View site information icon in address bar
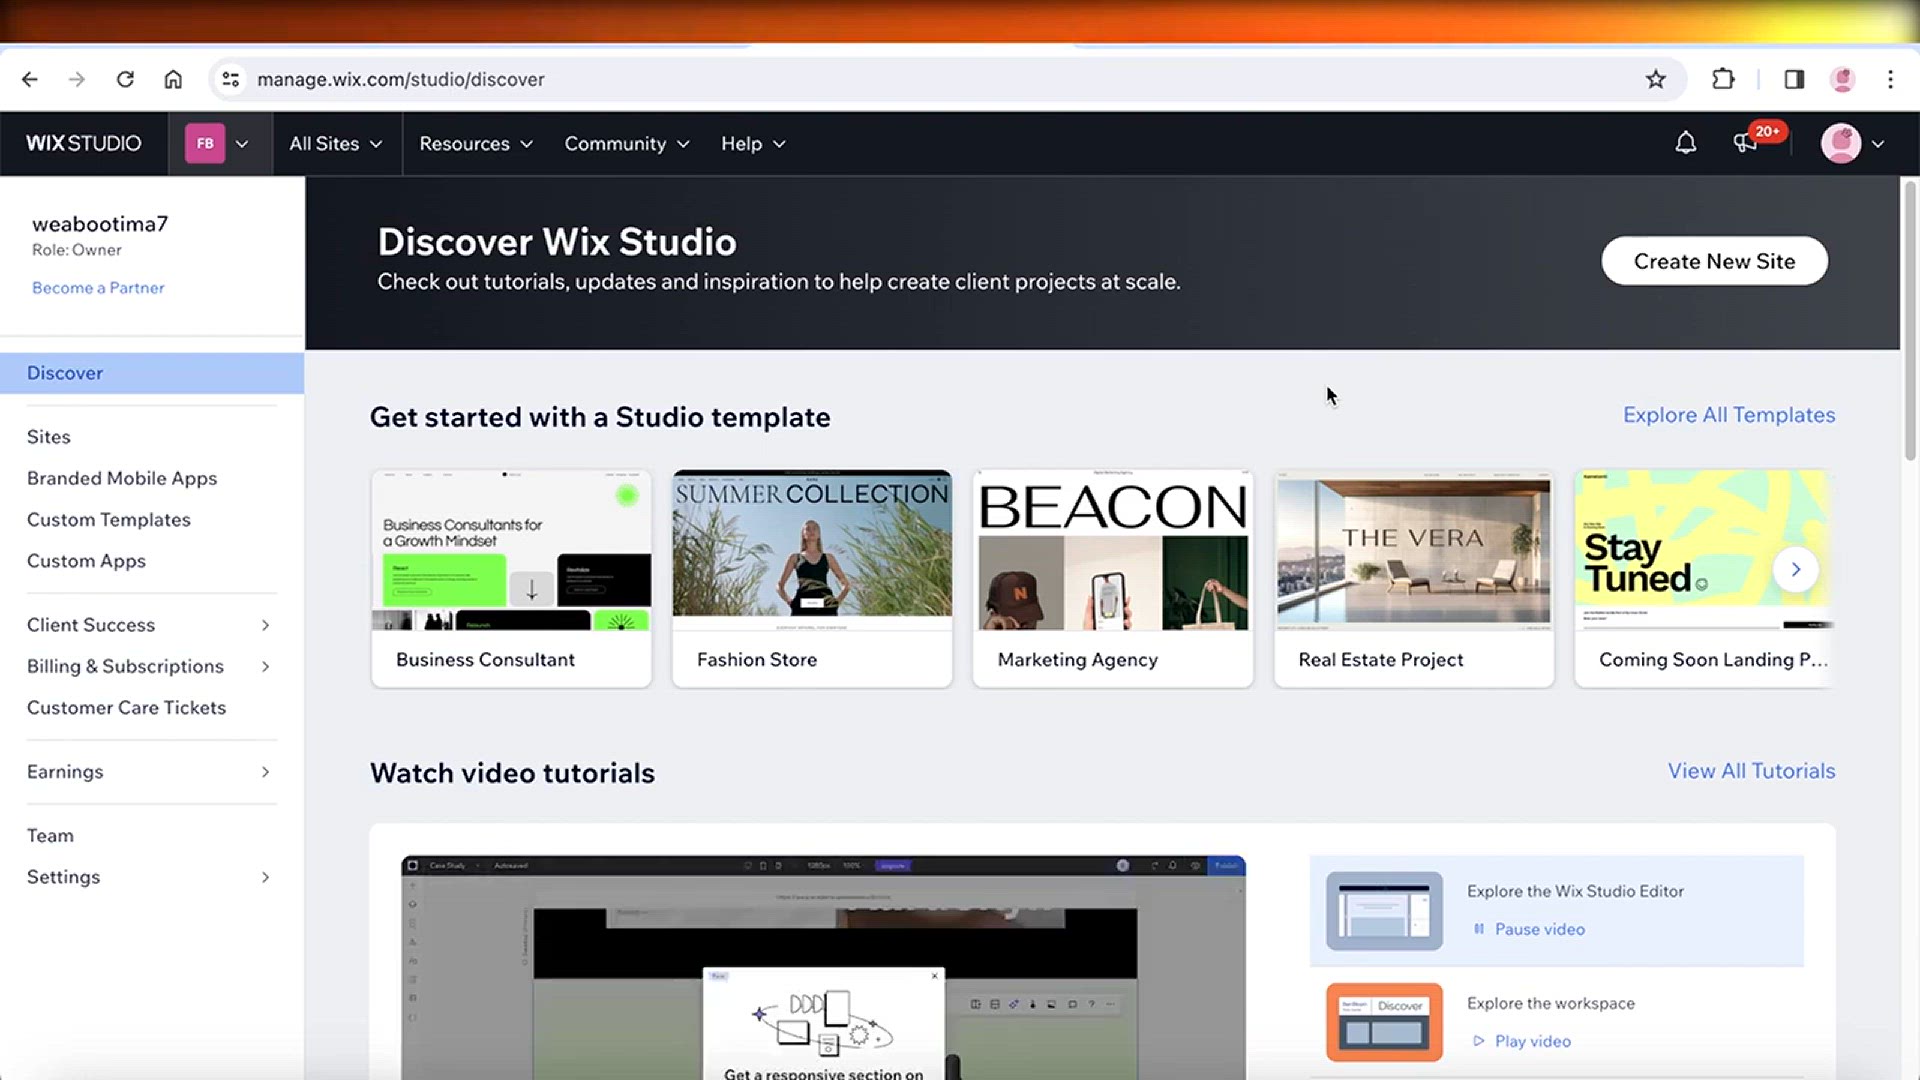The height and width of the screenshot is (1080, 1920). coord(231,79)
